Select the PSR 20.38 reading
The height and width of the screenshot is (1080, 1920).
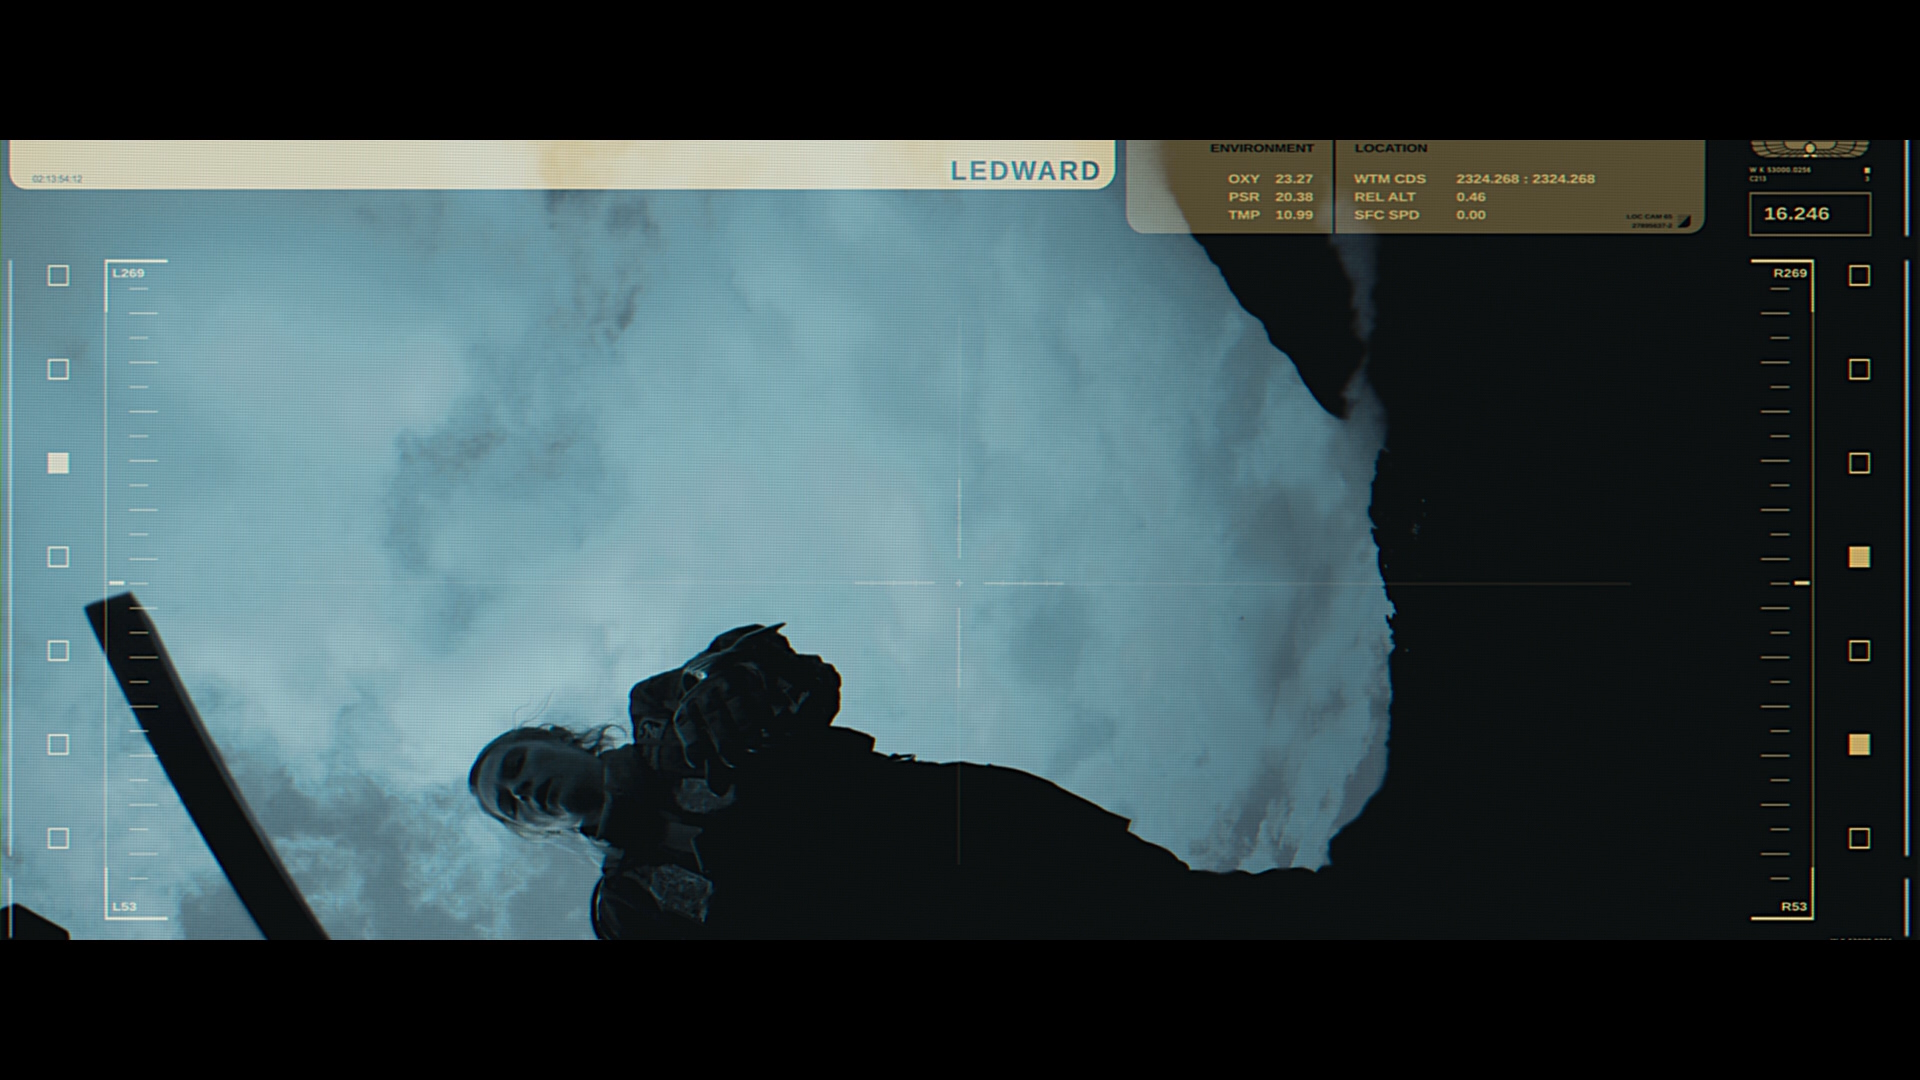click(x=1270, y=197)
